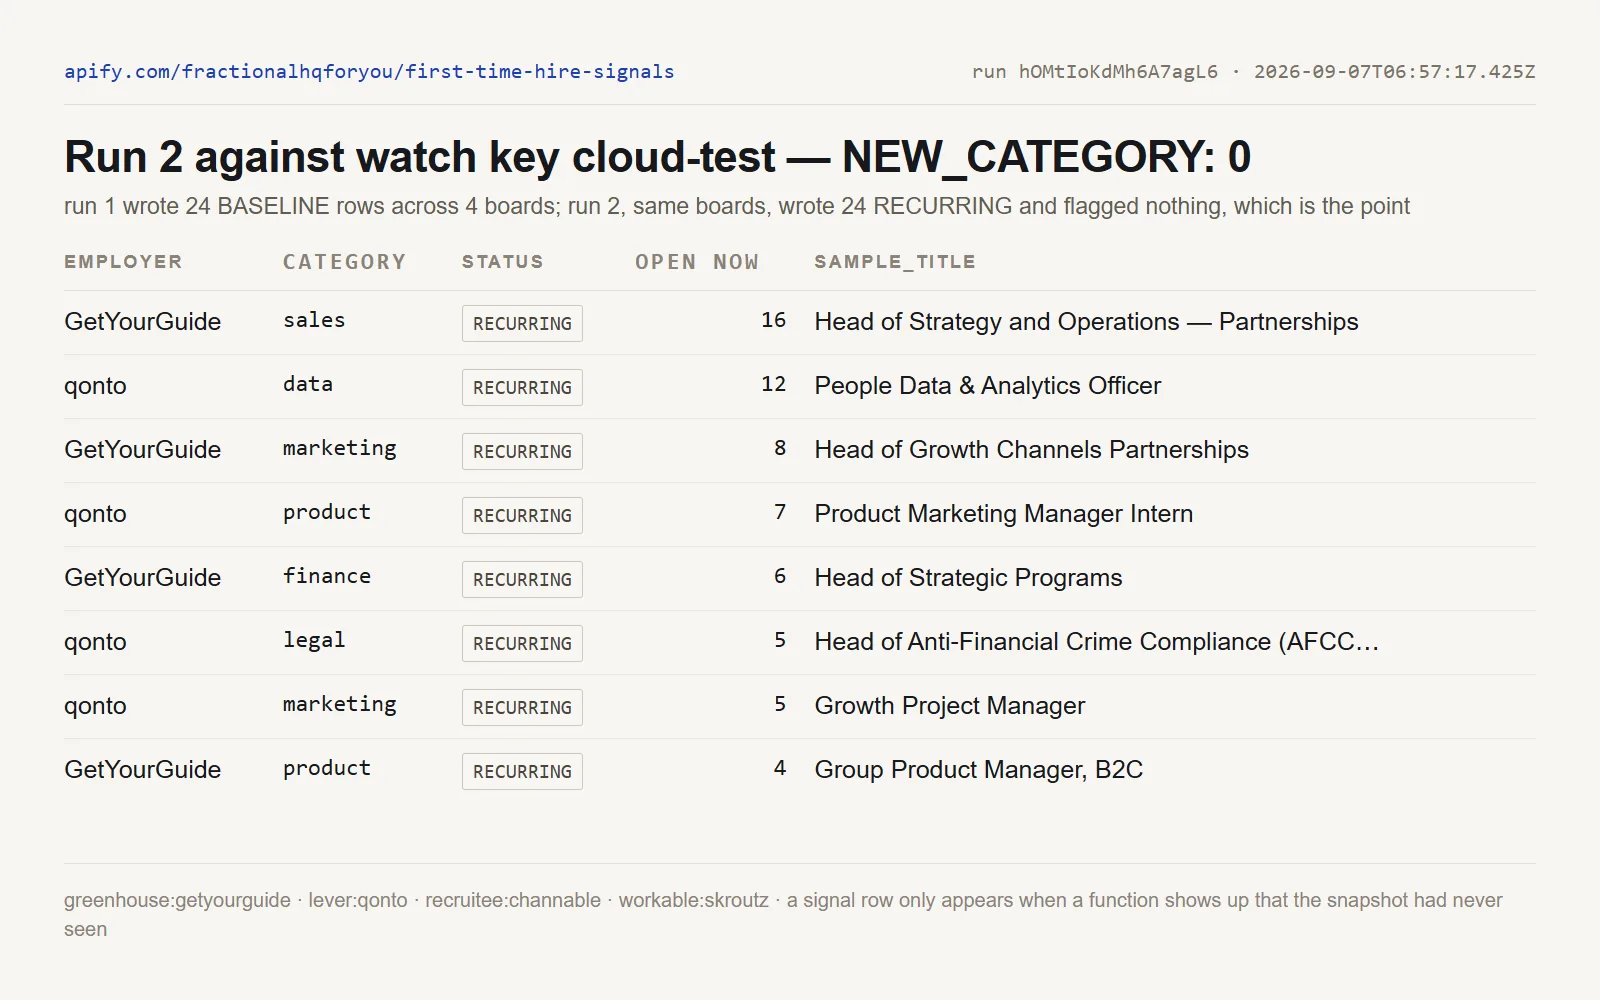
Task: Select Group Product Manager, B2C title
Action: click(x=978, y=770)
